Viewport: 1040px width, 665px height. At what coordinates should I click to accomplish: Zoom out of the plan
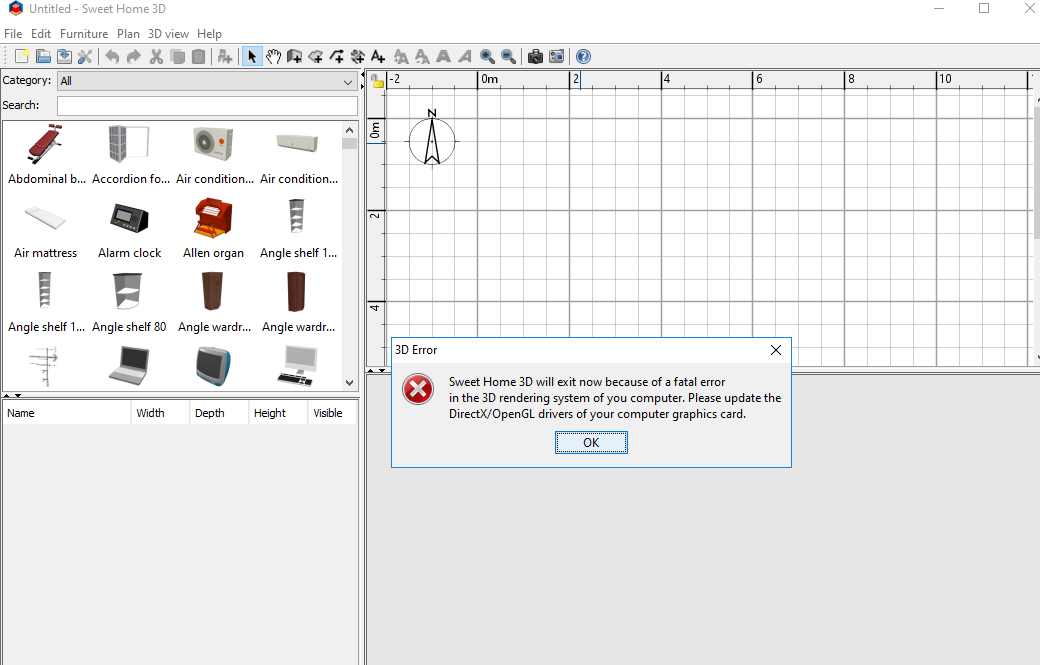(x=509, y=57)
